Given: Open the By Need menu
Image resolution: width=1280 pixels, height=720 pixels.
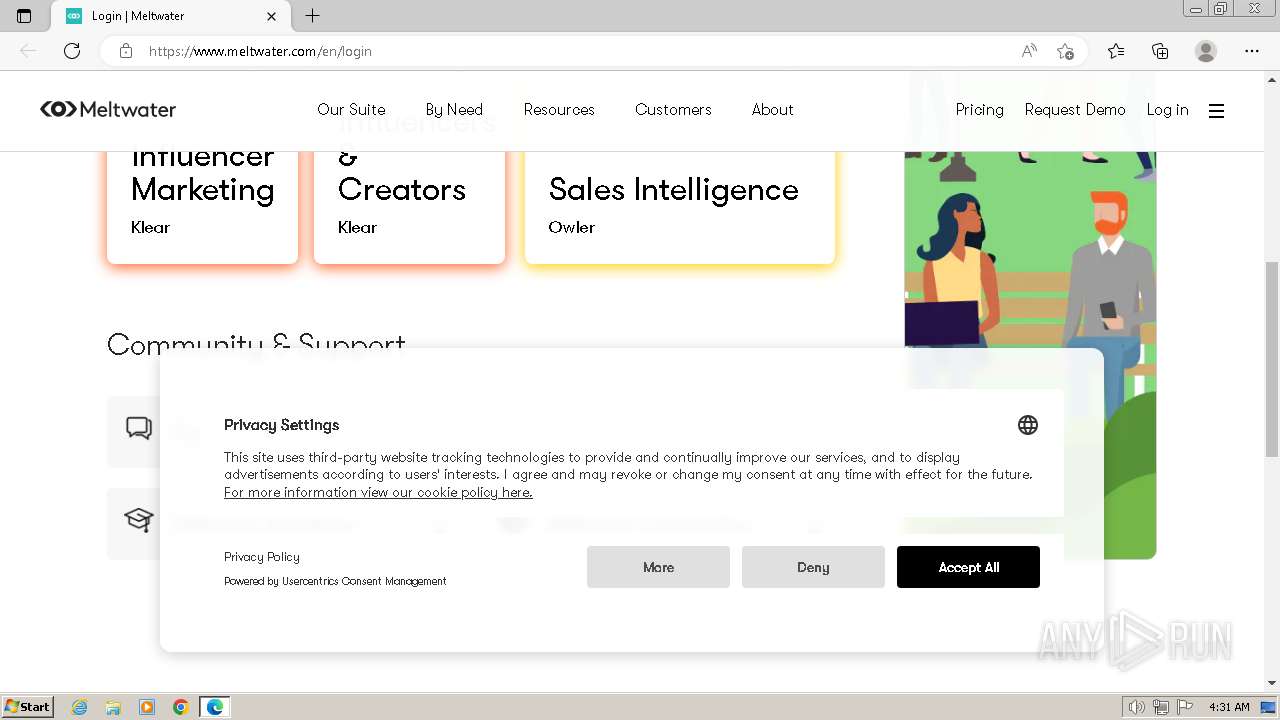Looking at the screenshot, I should (x=454, y=110).
